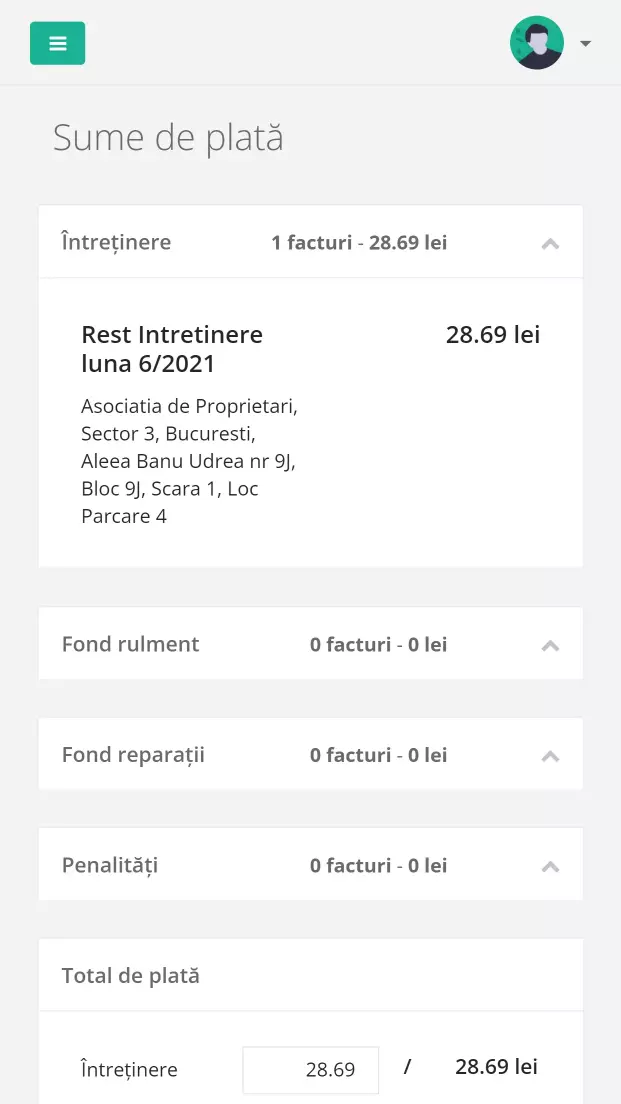Screen dimensions: 621x1104
Task: Collapse the Întreținere section chevron
Action: pyautogui.click(x=550, y=243)
